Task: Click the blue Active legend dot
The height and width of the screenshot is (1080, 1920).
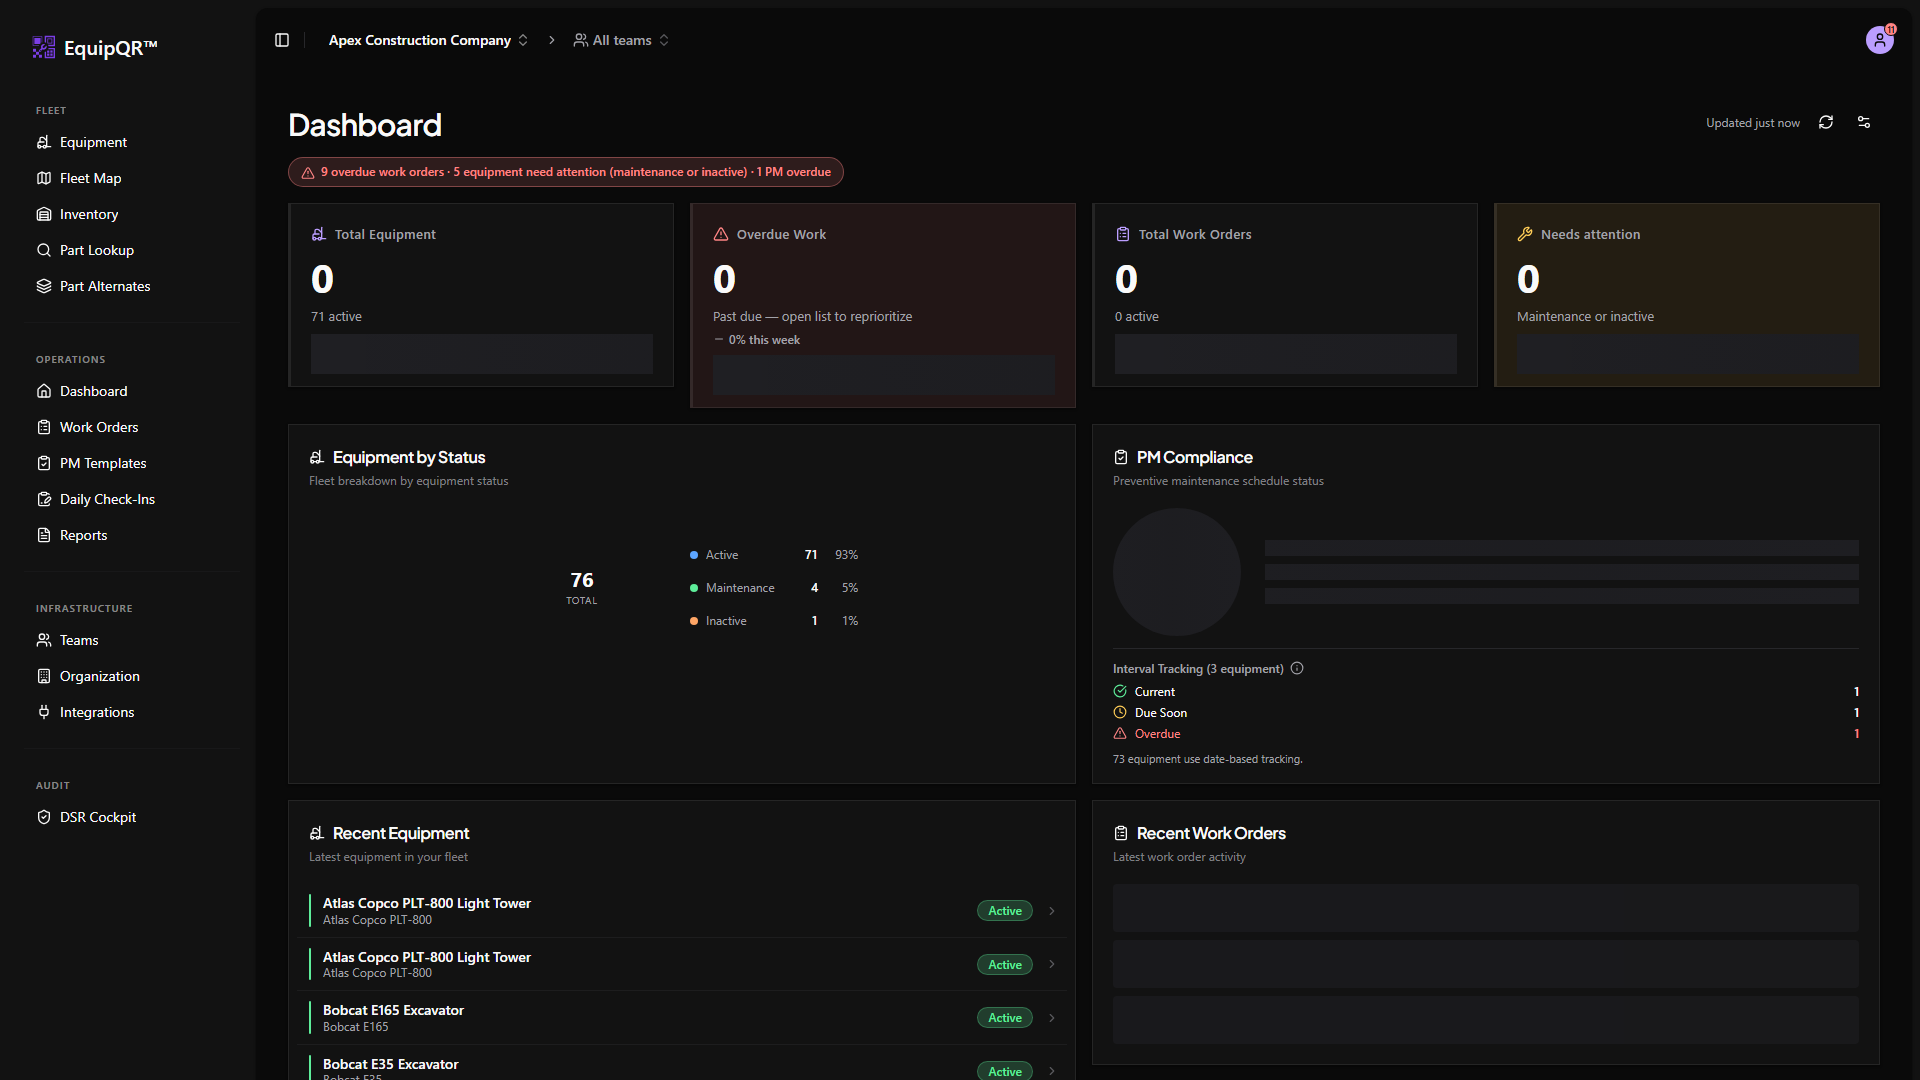Action: click(x=694, y=555)
